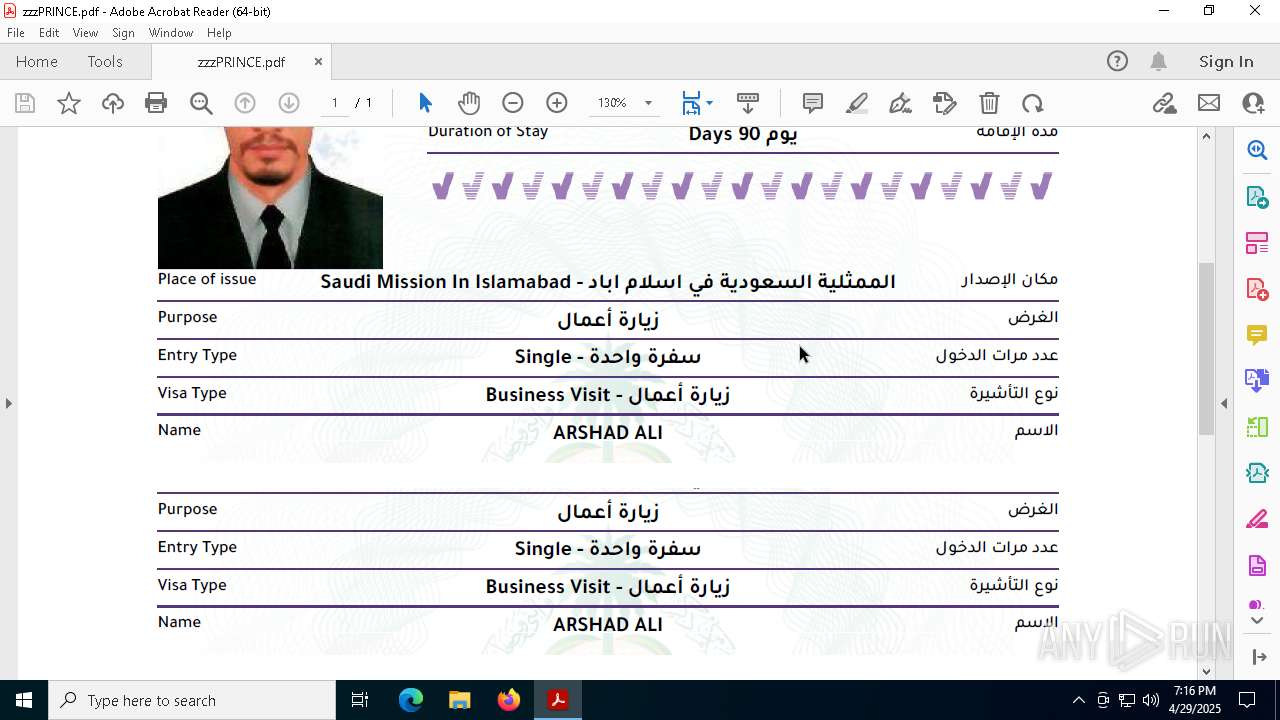1280x720 pixels.
Task: Click the share with others person icon
Action: [x=1253, y=103]
